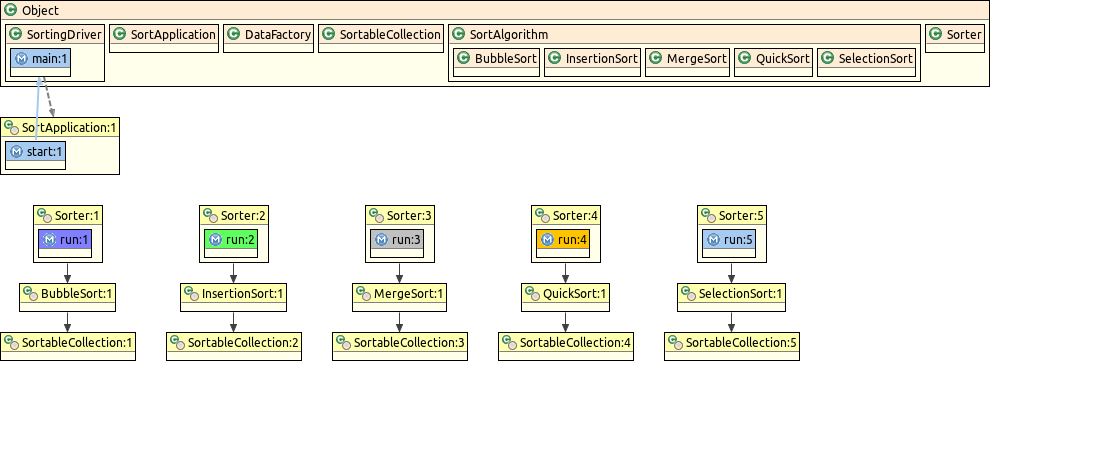Click the gray run:3 method node

tap(399, 240)
